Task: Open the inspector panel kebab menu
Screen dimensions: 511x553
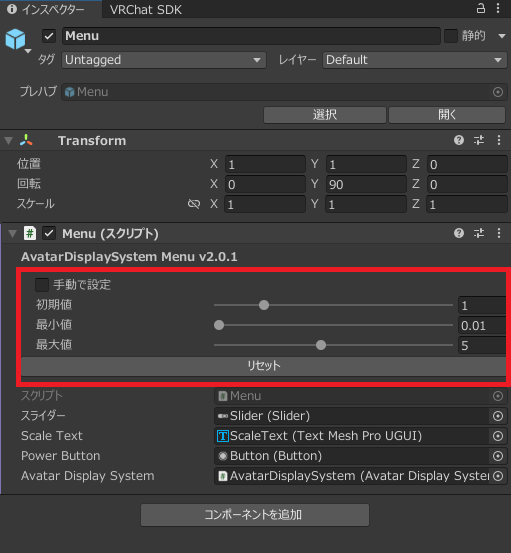Action: click(x=498, y=8)
